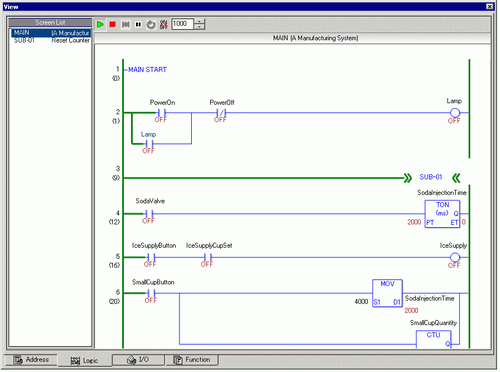Image resolution: width=500 pixels, height=372 pixels.
Task: Stop simulation with the red square button
Action: coord(113,25)
